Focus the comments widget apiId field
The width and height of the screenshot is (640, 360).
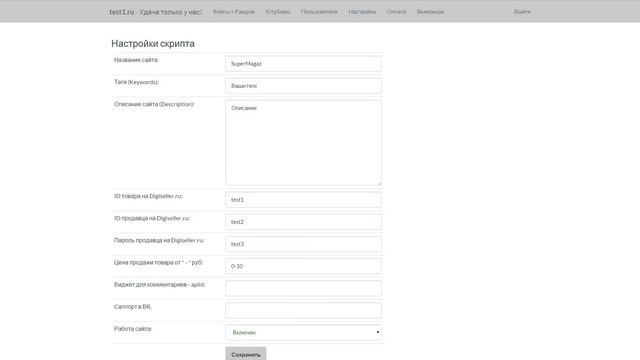click(303, 288)
